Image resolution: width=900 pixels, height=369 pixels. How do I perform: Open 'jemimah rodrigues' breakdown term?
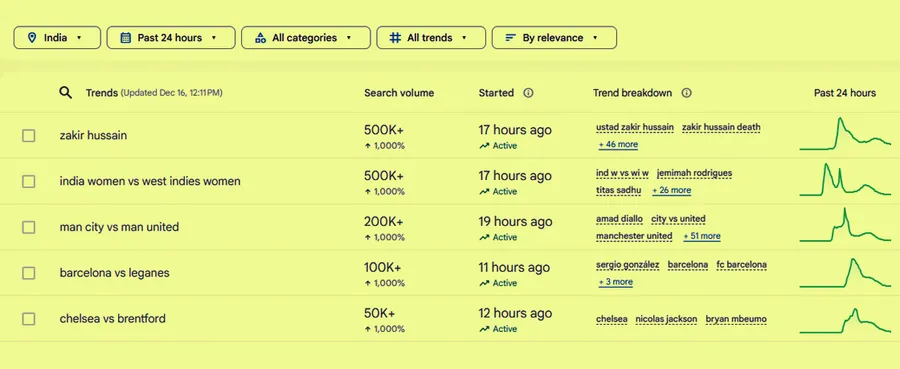(695, 173)
